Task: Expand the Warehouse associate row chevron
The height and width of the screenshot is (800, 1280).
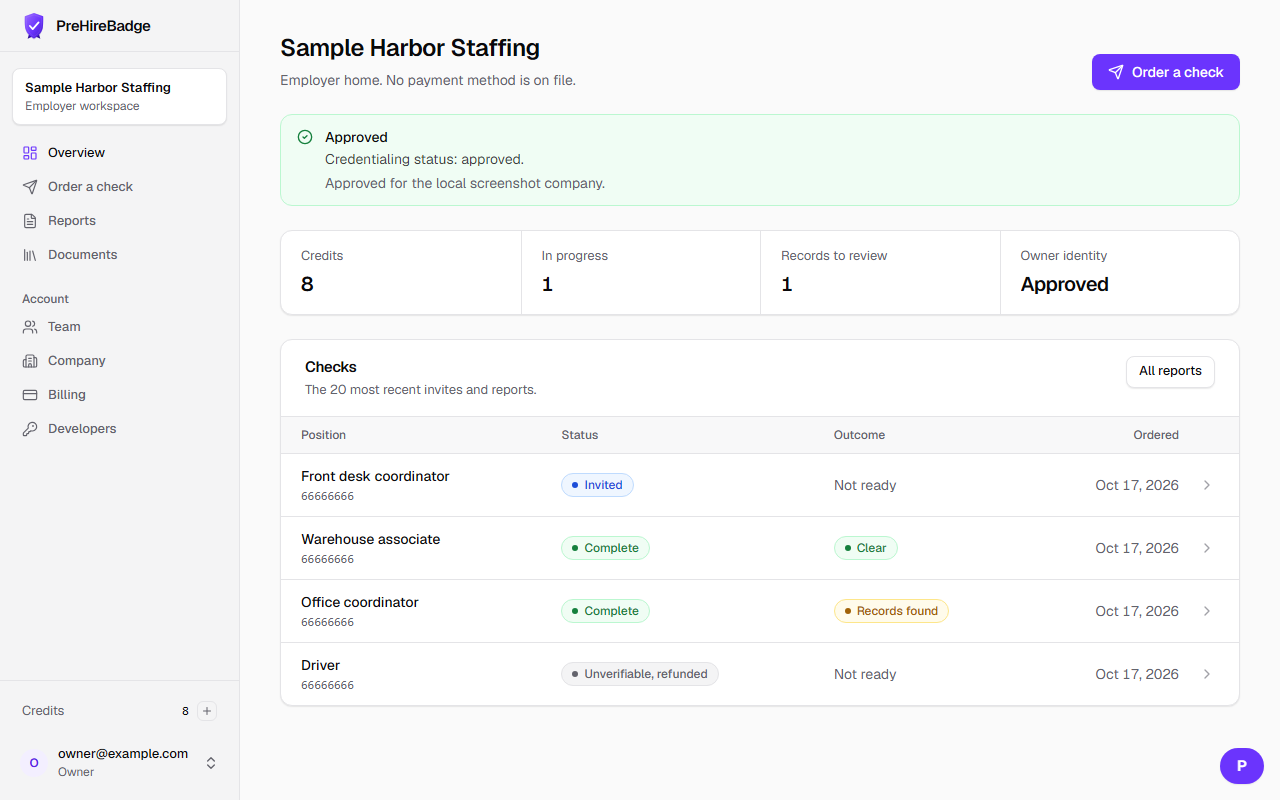Action: (x=1207, y=548)
